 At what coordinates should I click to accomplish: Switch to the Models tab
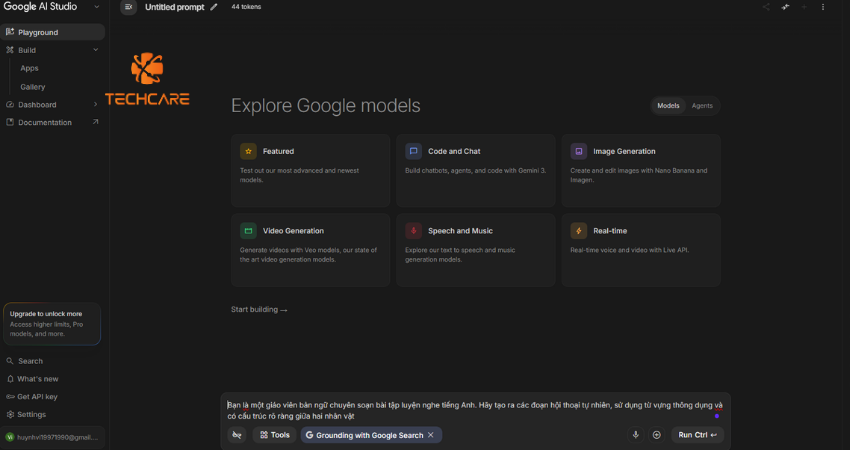point(668,106)
